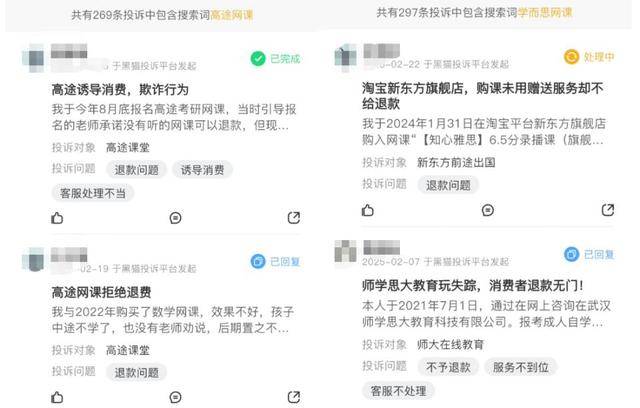Share the 淘宝新东方旗舰店 complaint
640x408 pixels.
pyautogui.click(x=608, y=210)
